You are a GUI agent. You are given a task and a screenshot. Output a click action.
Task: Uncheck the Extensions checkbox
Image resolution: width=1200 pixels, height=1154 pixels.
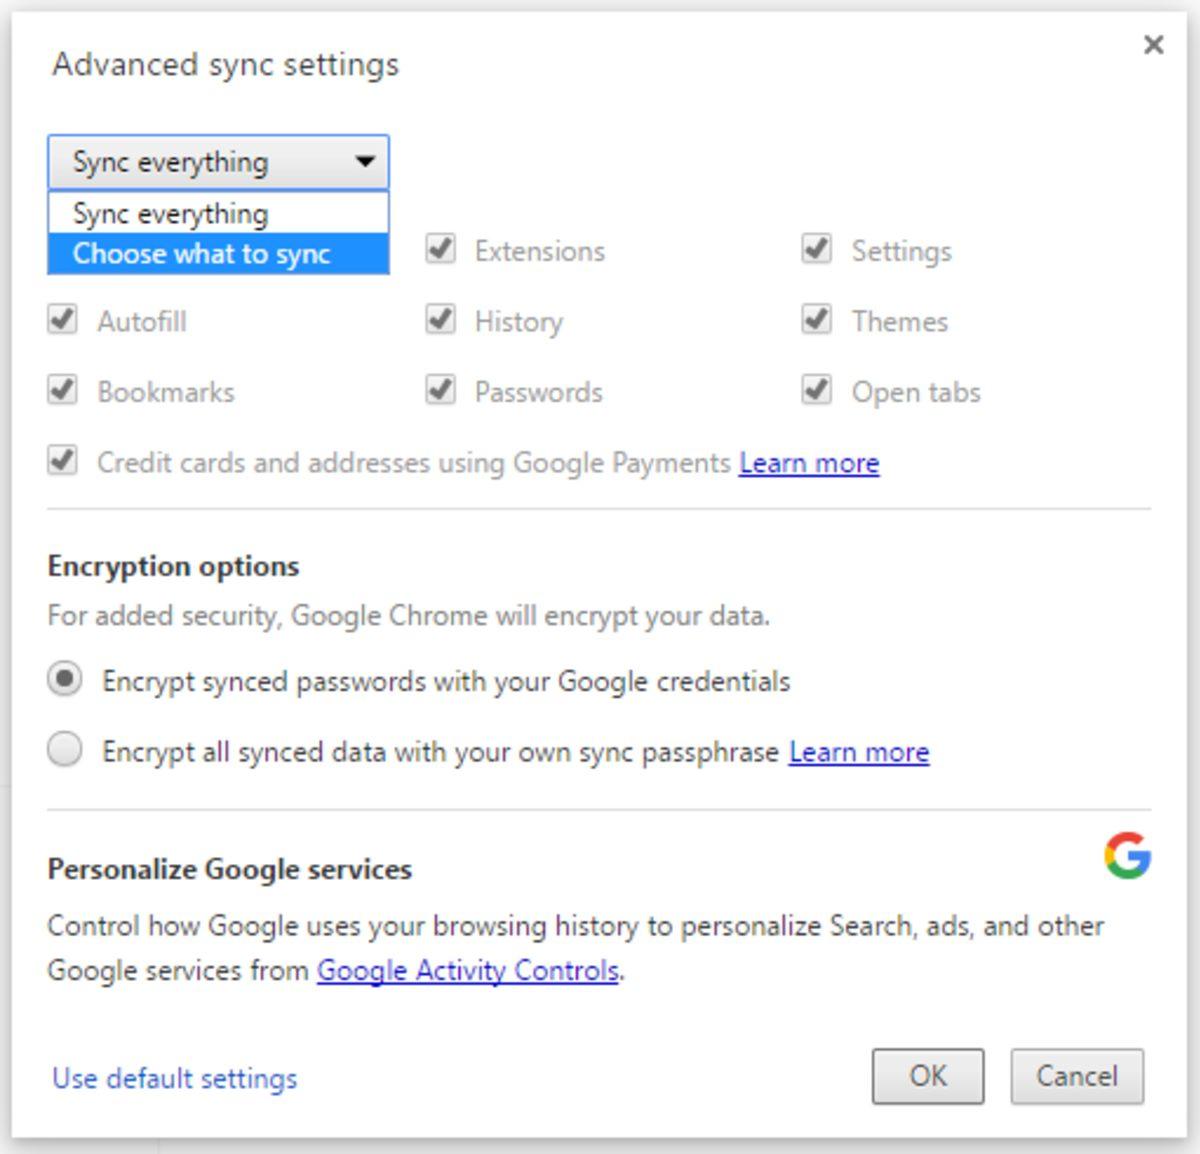coord(440,251)
